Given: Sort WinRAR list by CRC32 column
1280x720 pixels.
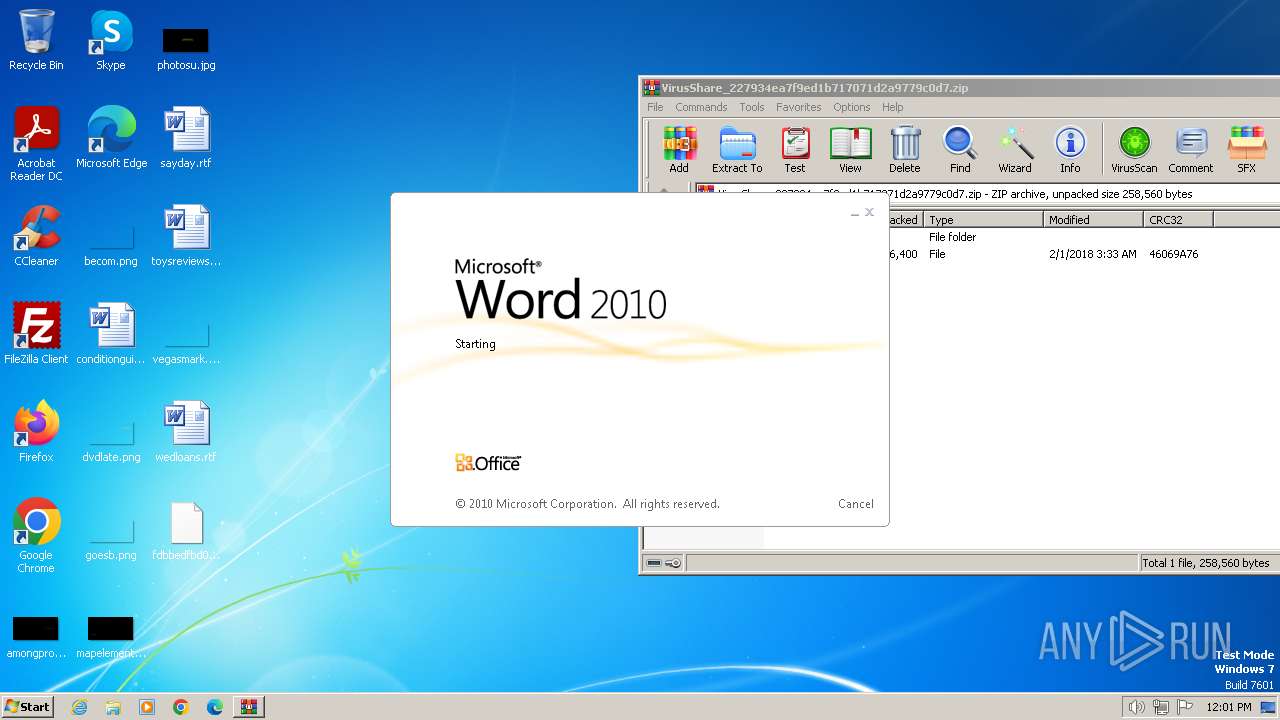Looking at the screenshot, I should tap(1178, 220).
